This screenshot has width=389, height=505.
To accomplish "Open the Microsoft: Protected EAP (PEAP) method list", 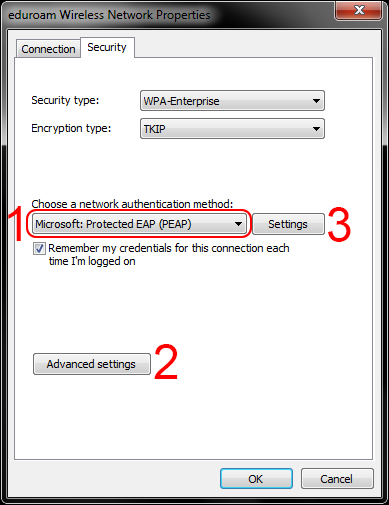I will tap(139, 224).
